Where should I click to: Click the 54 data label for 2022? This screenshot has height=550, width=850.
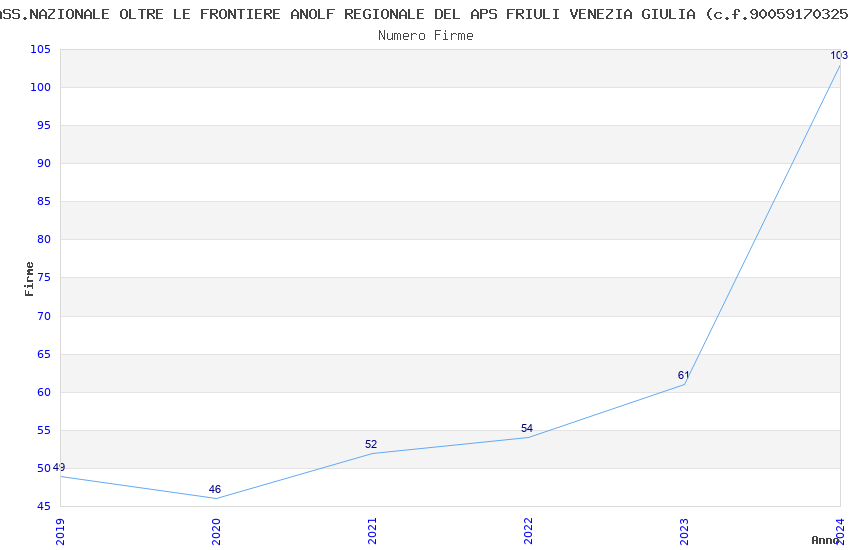527,429
